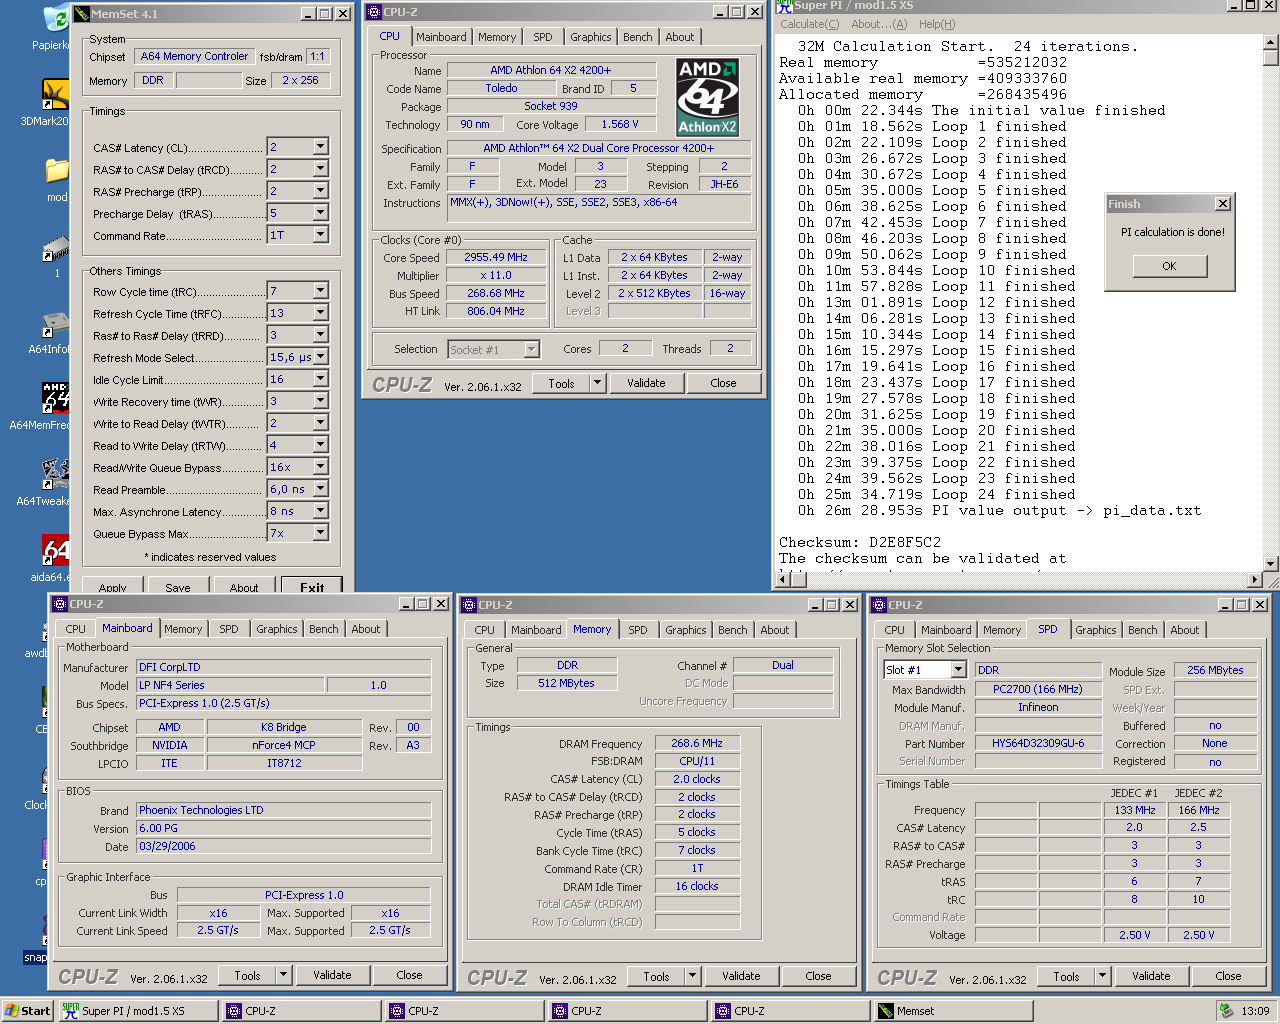Open the 'mod' folder on the desktop

pyautogui.click(x=56, y=170)
